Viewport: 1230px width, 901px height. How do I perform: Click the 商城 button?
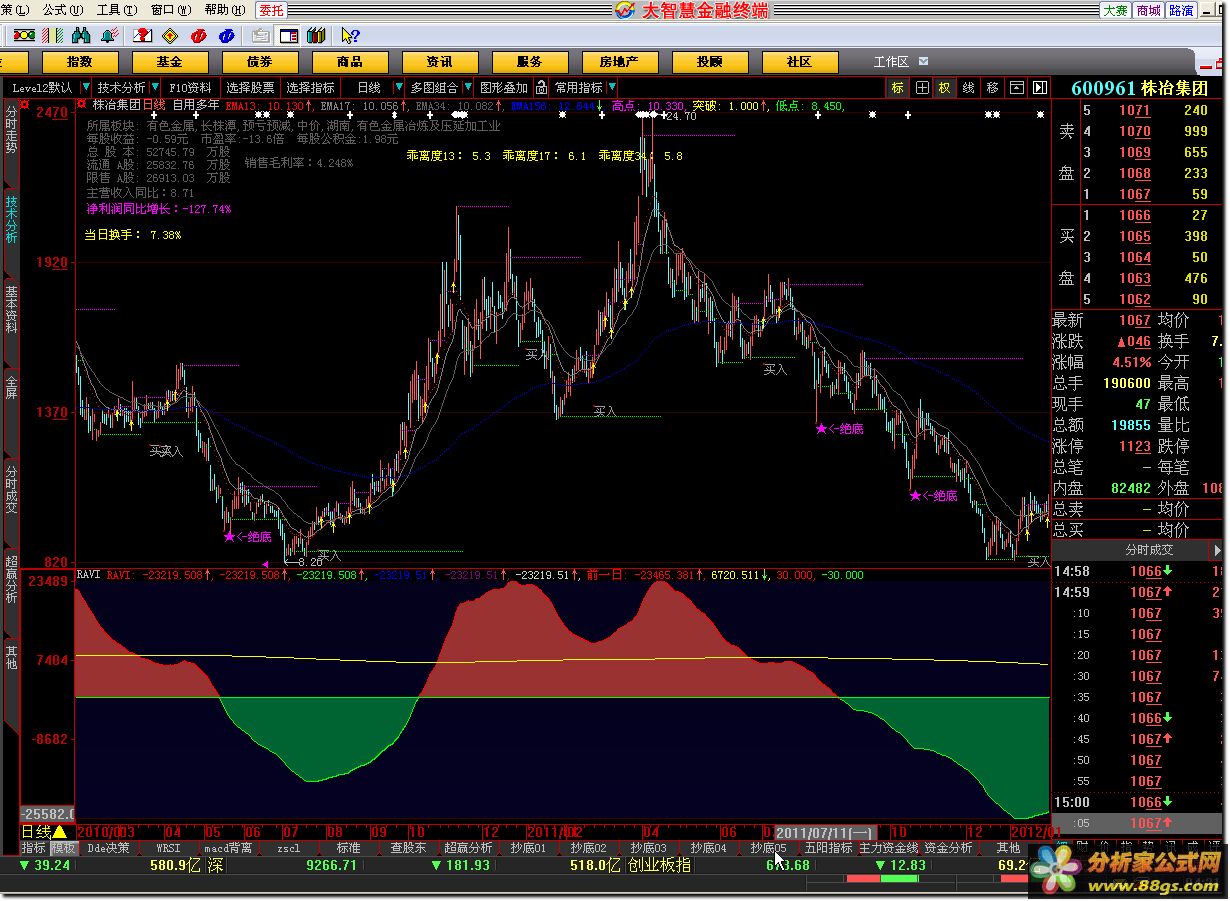tap(1148, 10)
